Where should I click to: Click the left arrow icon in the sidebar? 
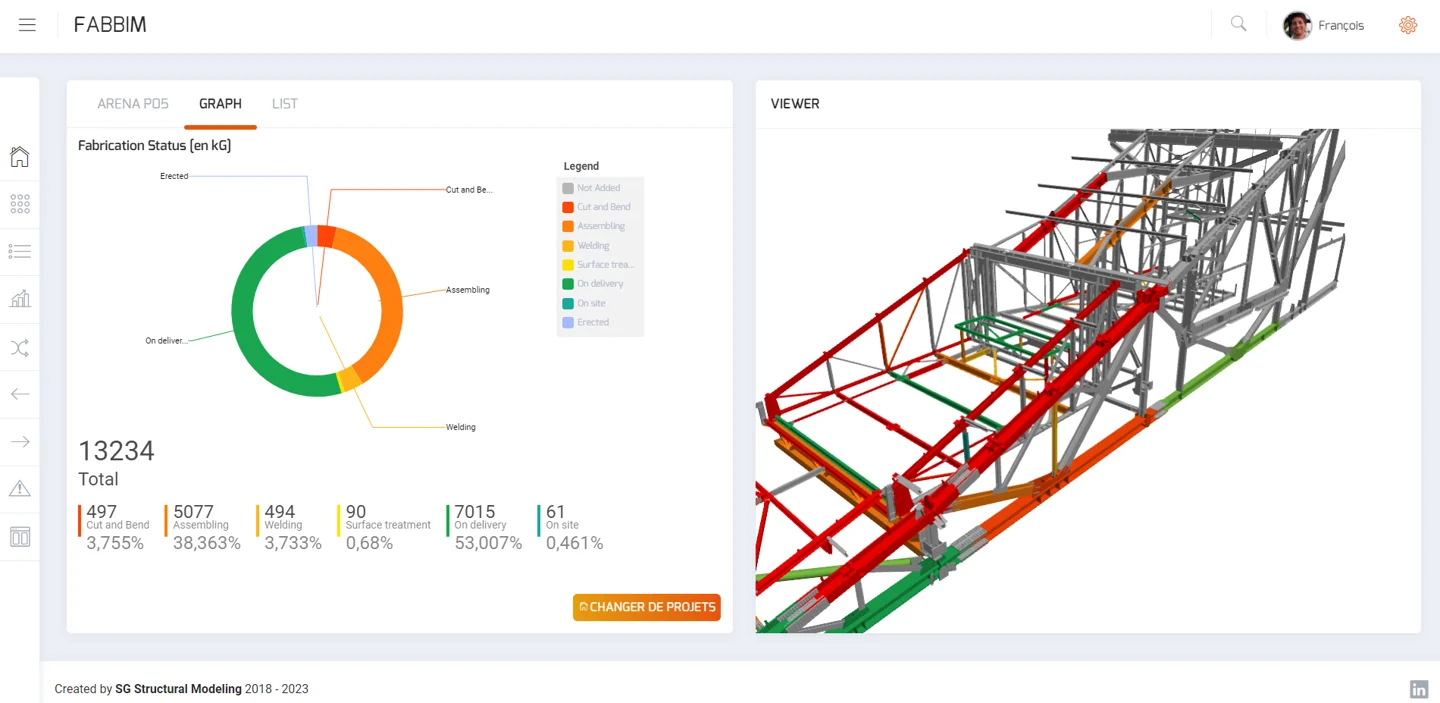(20, 394)
